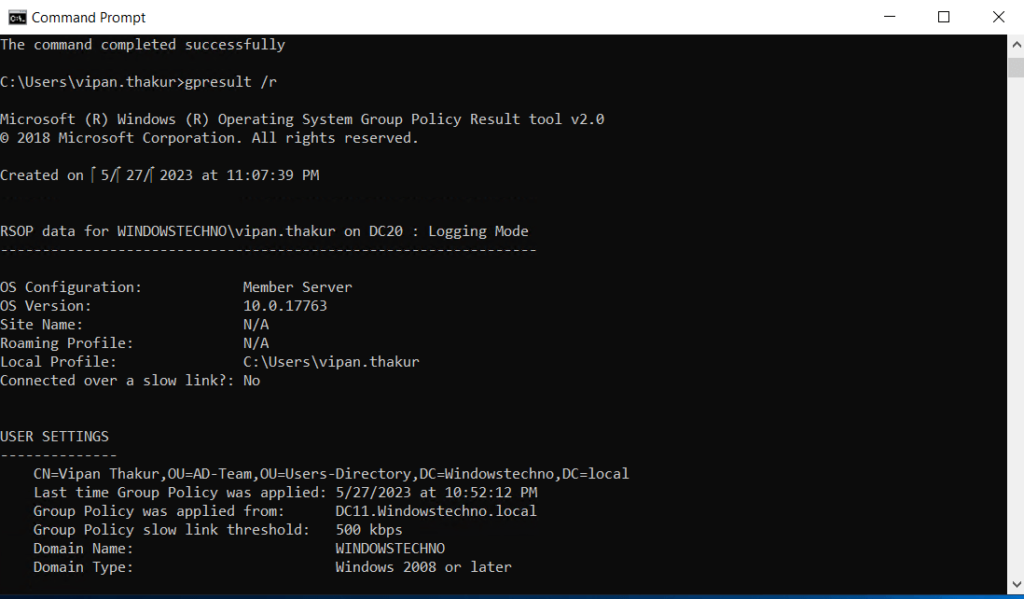
Task: Click the scrollbar up arrow
Action: coord(1015,45)
